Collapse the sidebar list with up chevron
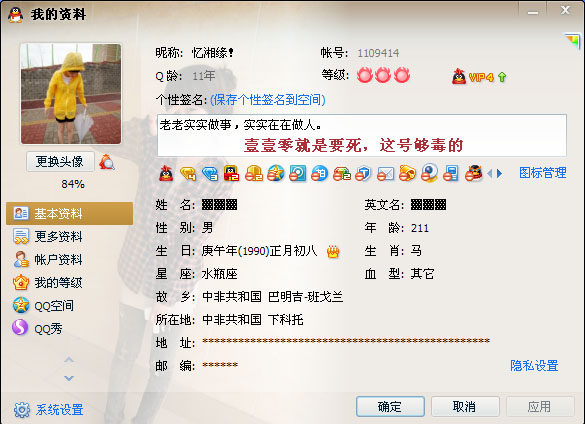Viewport: 585px width, 424px height. click(x=69, y=360)
